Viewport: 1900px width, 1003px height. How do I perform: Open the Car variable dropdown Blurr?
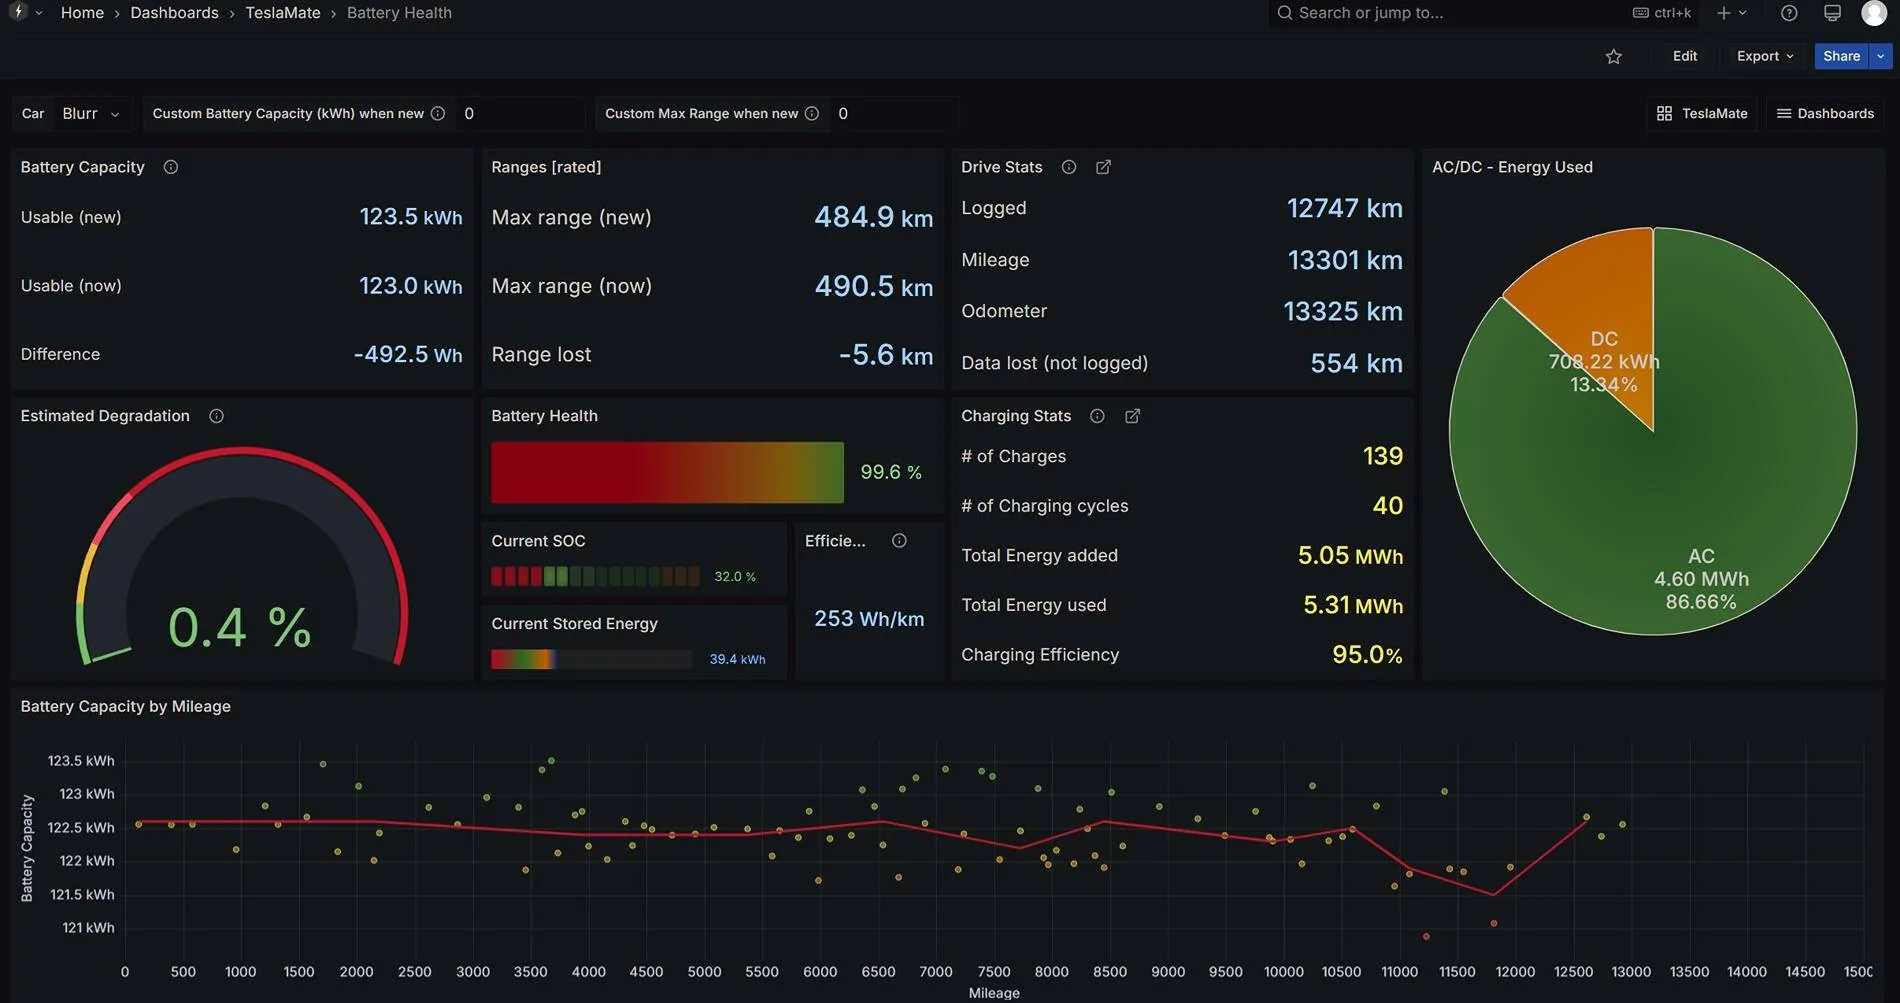click(x=91, y=114)
